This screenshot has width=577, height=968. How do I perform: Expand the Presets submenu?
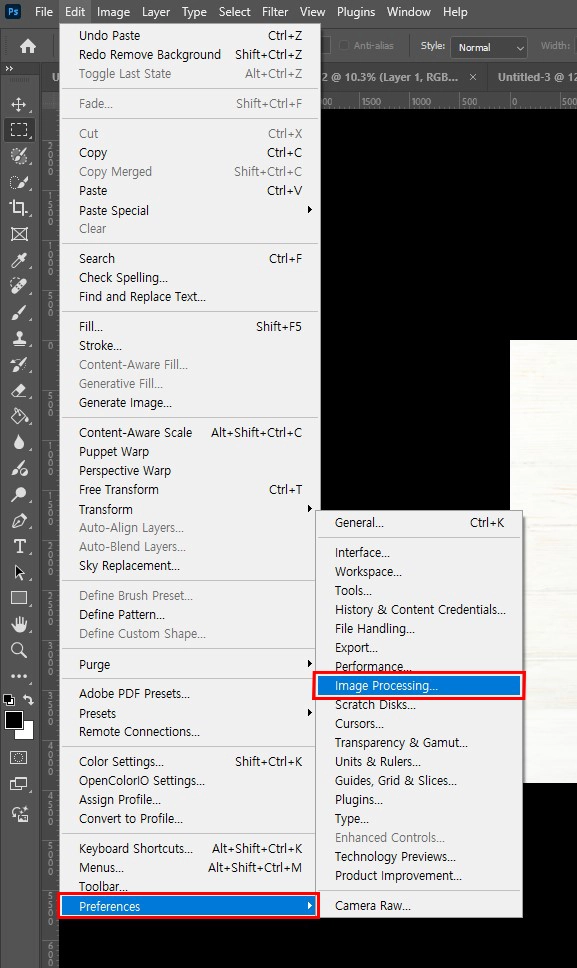pos(190,713)
